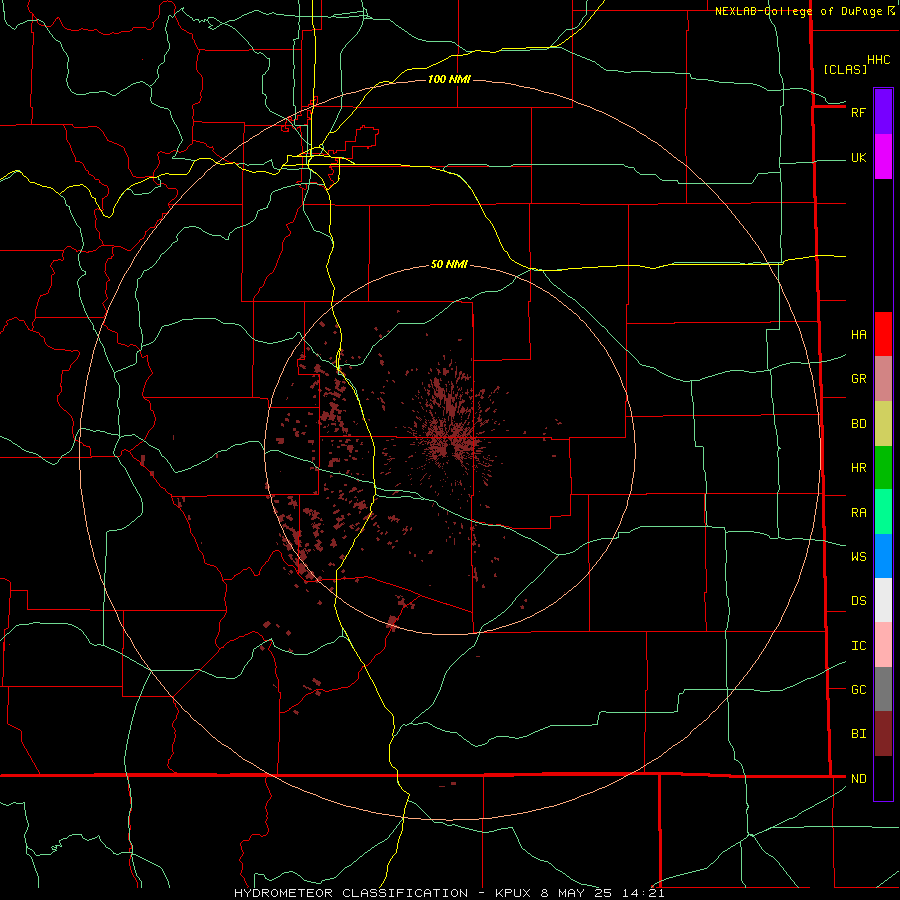Click the gray GC legend swatch

pos(883,689)
